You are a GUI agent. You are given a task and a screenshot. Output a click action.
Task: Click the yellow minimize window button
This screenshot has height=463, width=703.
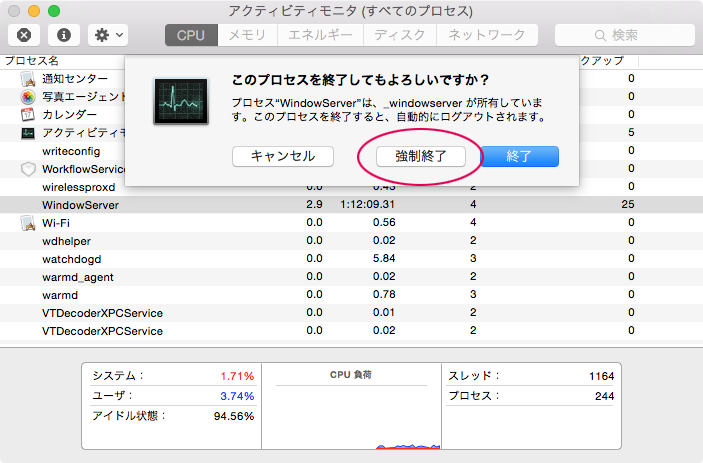click(34, 11)
